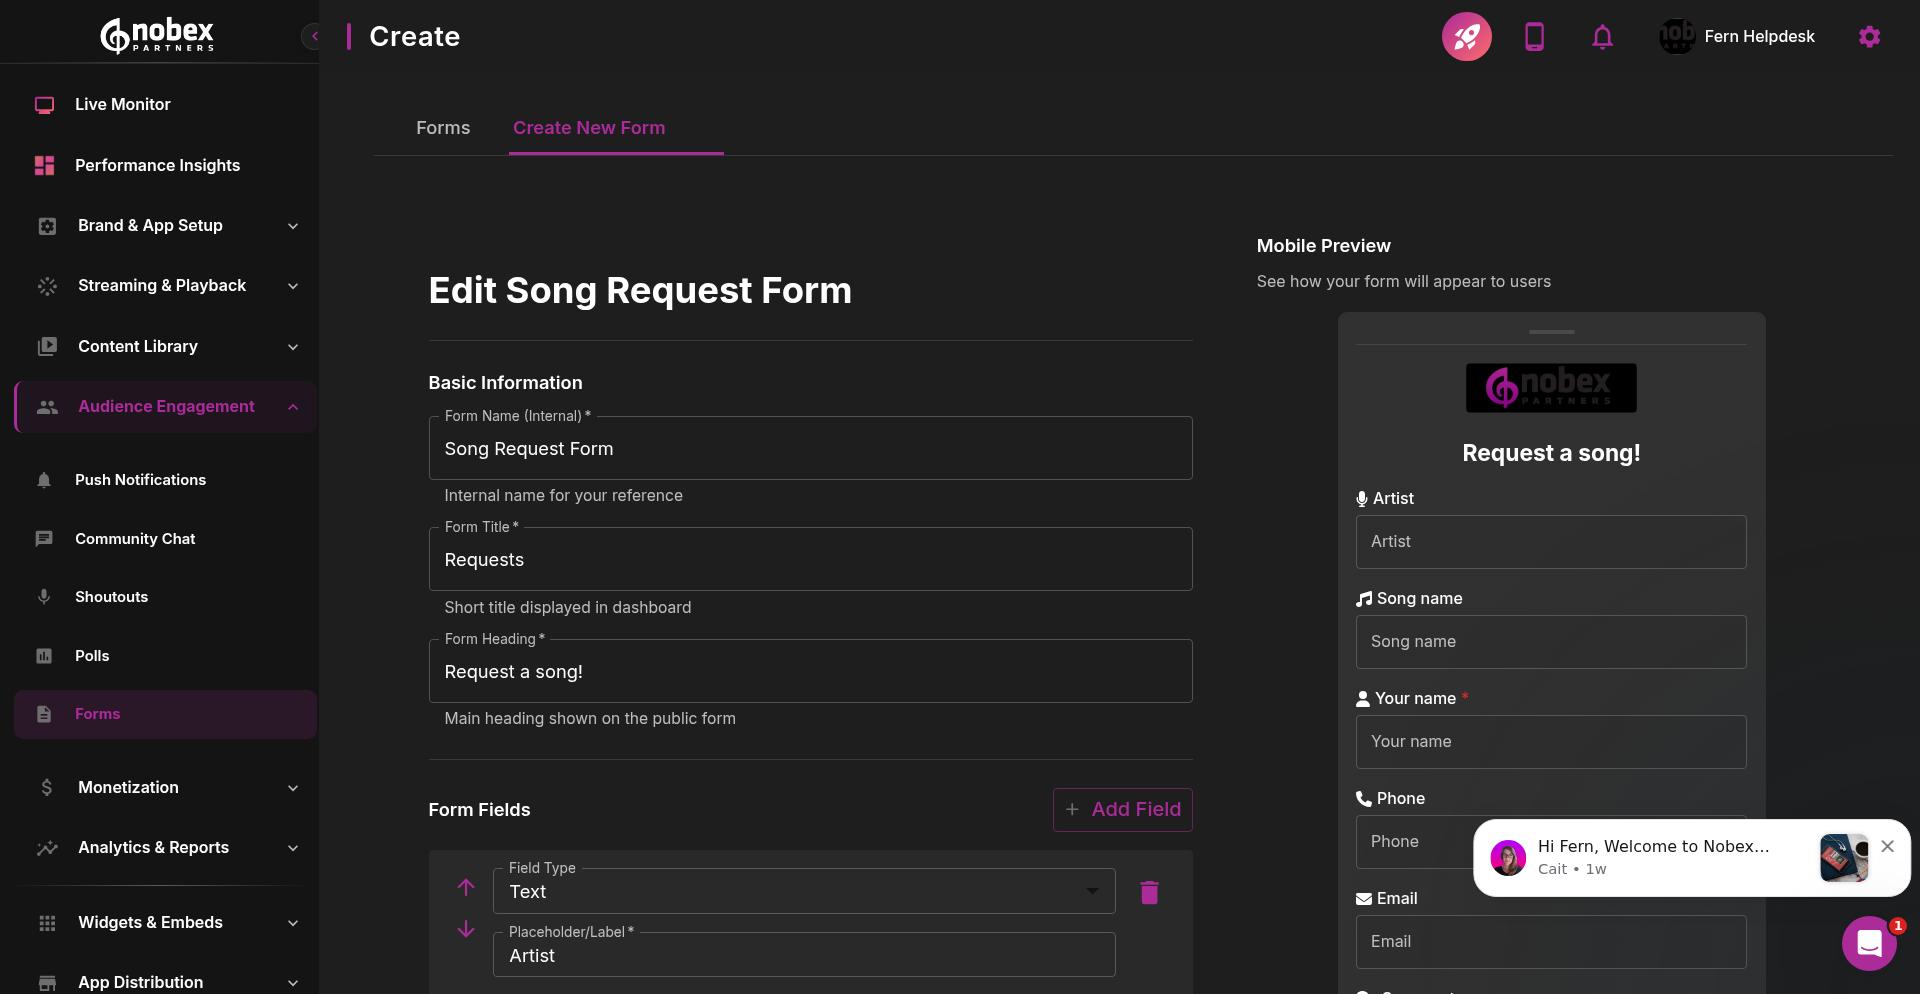Viewport: 1920px width, 994px height.
Task: Select the Create New Form tab
Action: pos(589,127)
